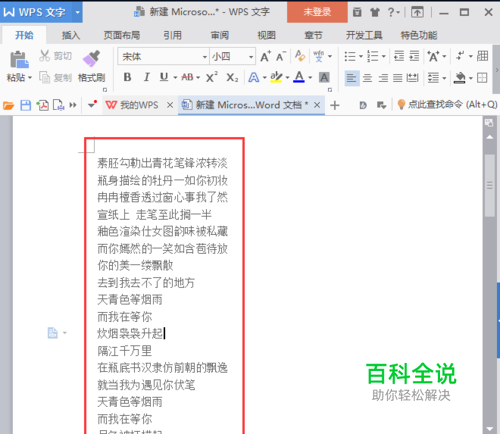Switch to the 审阅 tab
500x434 pixels.
[x=220, y=35]
